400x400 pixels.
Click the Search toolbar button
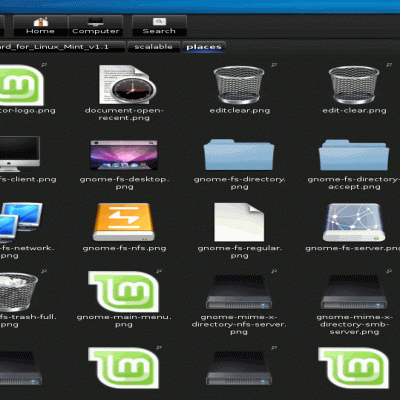pyautogui.click(x=159, y=26)
